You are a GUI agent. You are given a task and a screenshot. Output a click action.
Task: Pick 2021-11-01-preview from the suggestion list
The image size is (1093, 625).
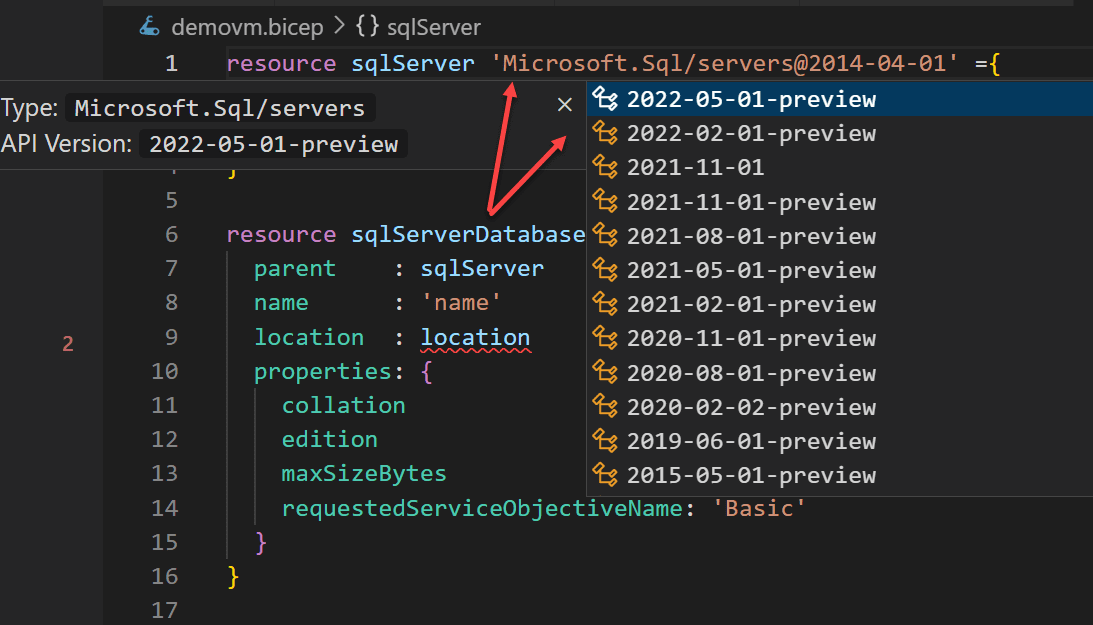coord(839,202)
